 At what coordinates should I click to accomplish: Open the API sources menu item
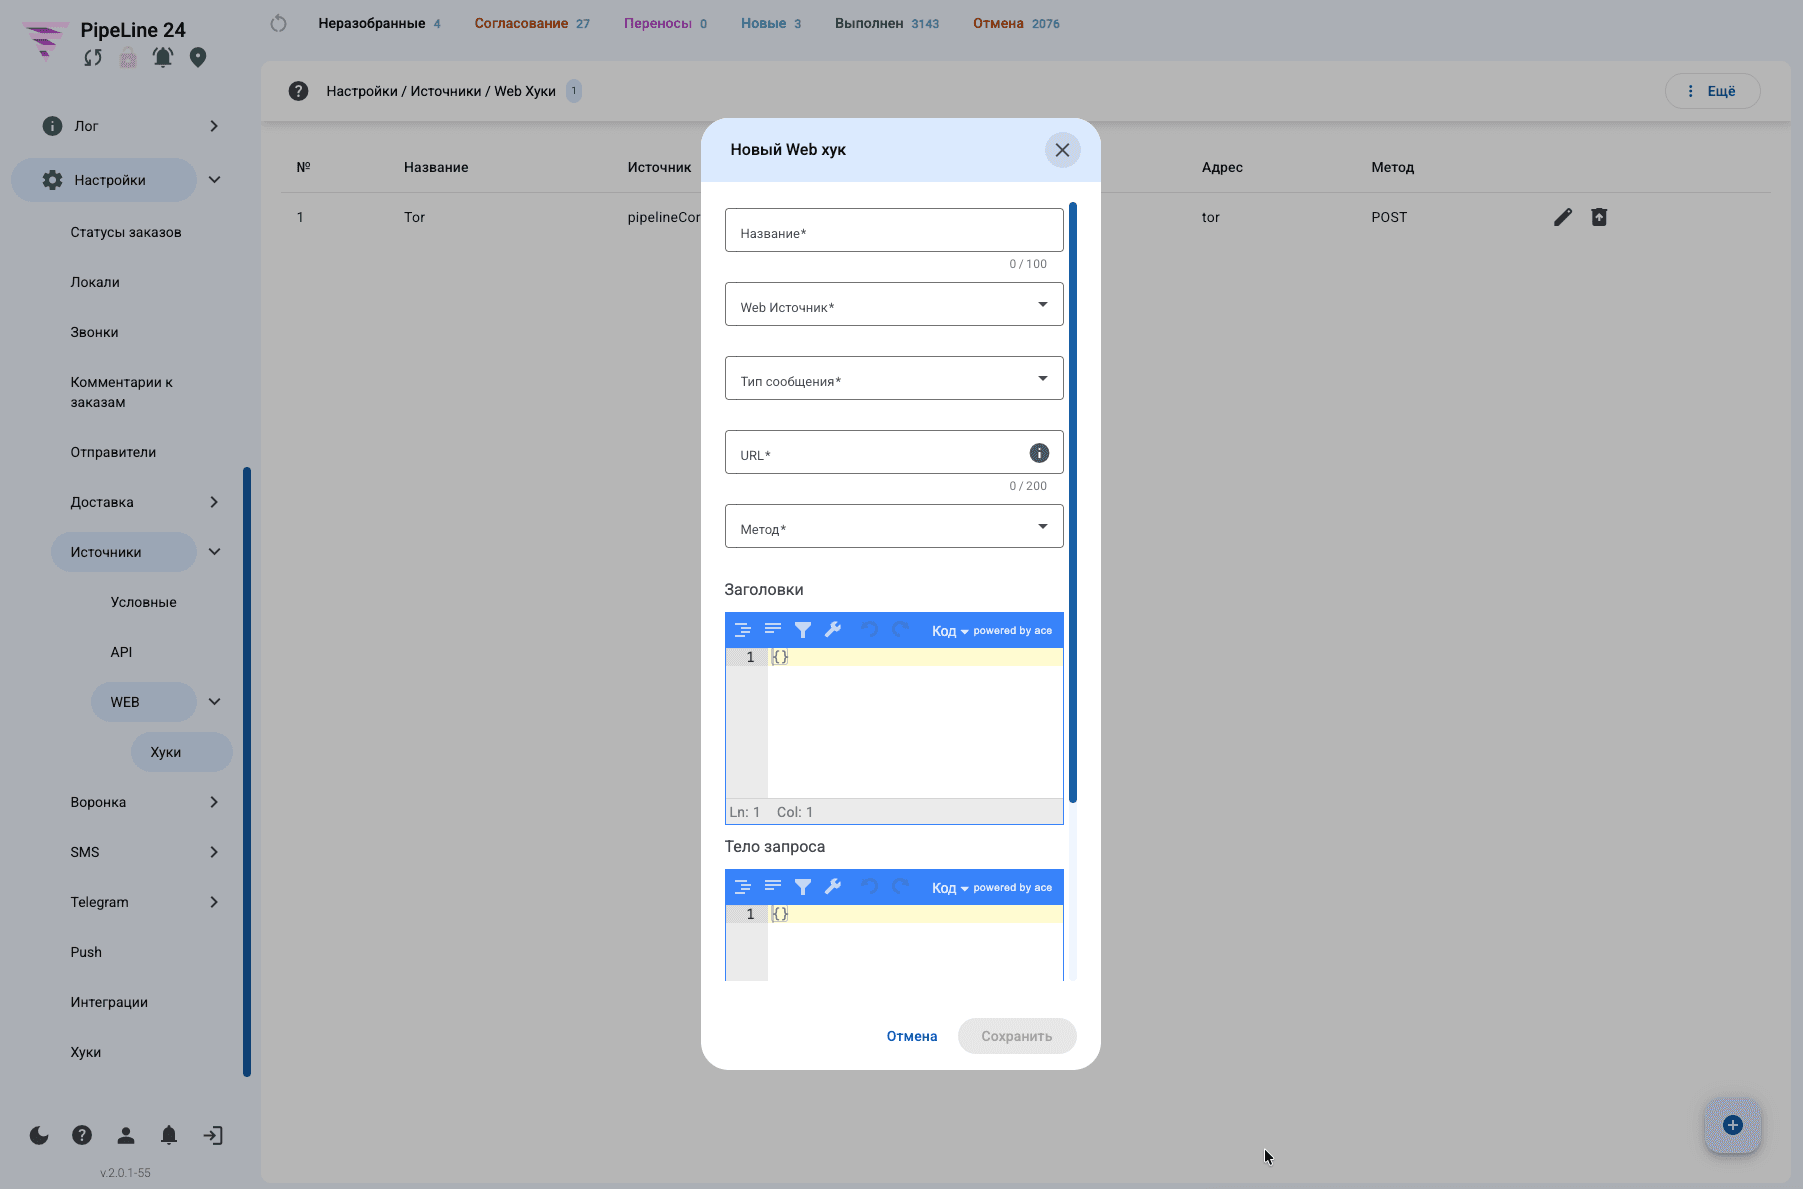(x=121, y=652)
